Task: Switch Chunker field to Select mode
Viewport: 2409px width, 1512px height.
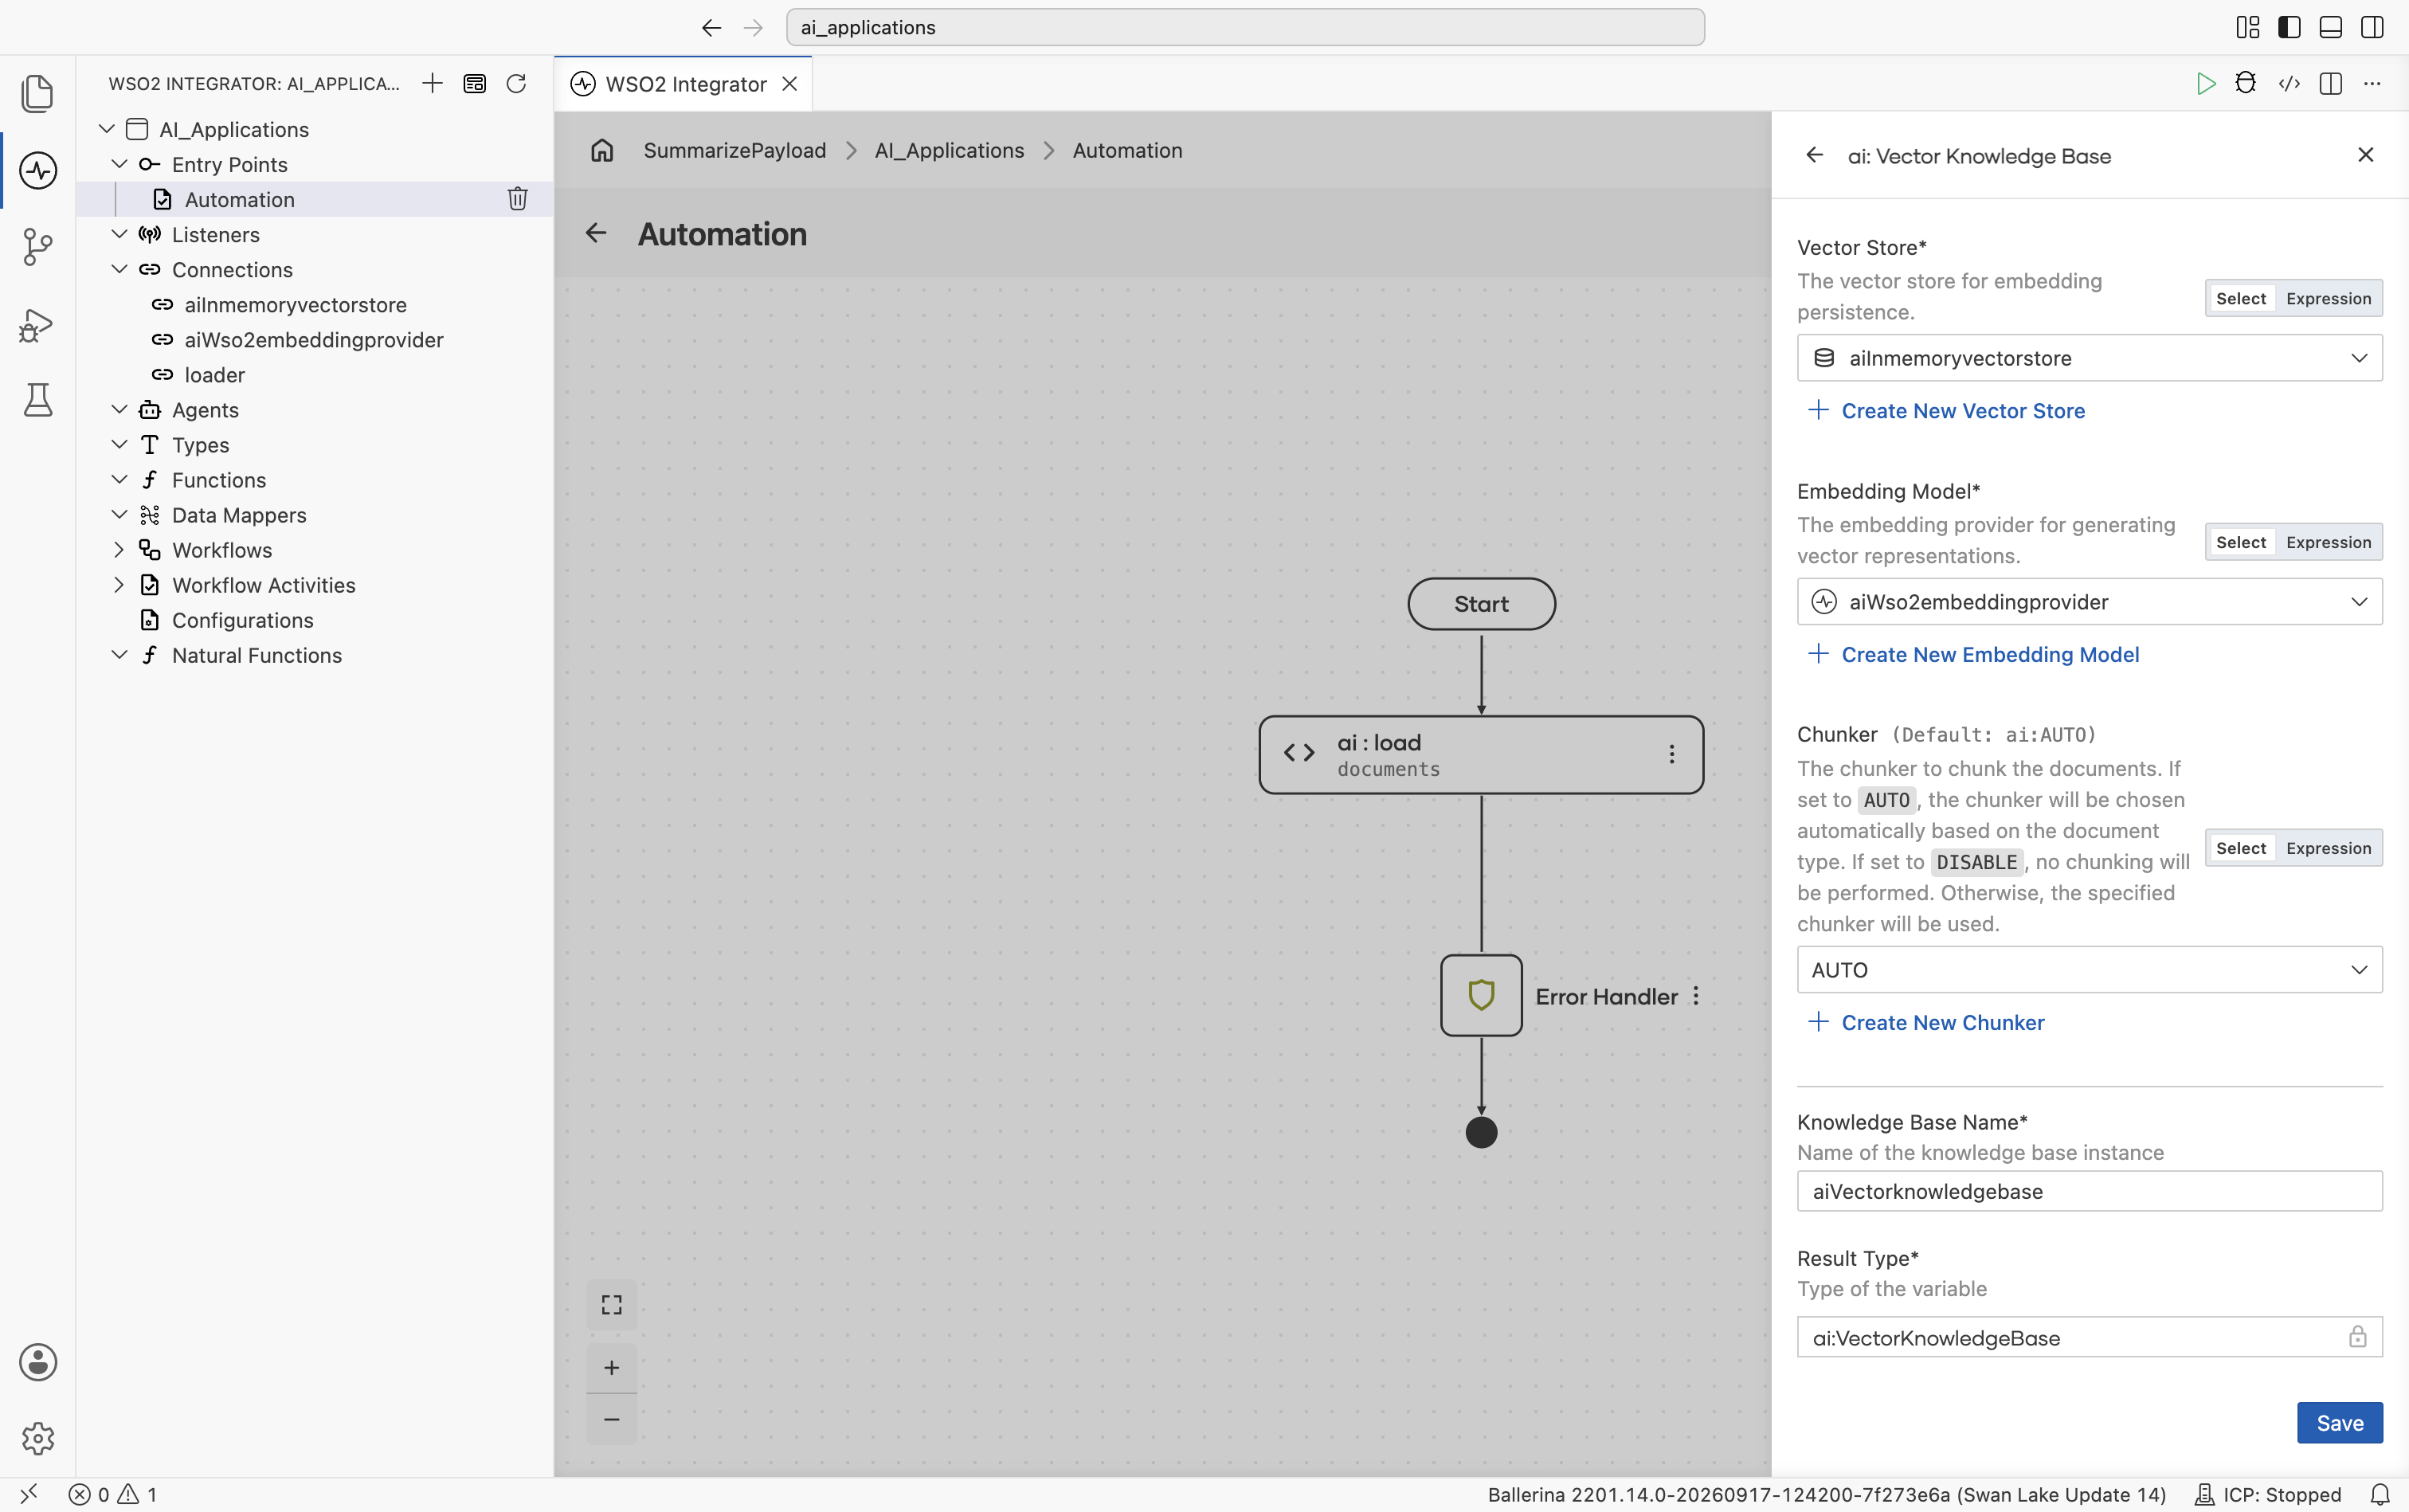Action: [x=2241, y=848]
